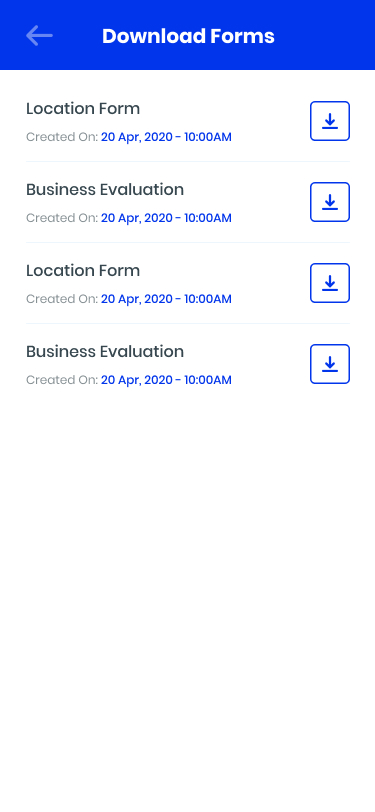Open the first Location Form entry title
Image resolution: width=375 pixels, height=812 pixels.
(x=83, y=109)
